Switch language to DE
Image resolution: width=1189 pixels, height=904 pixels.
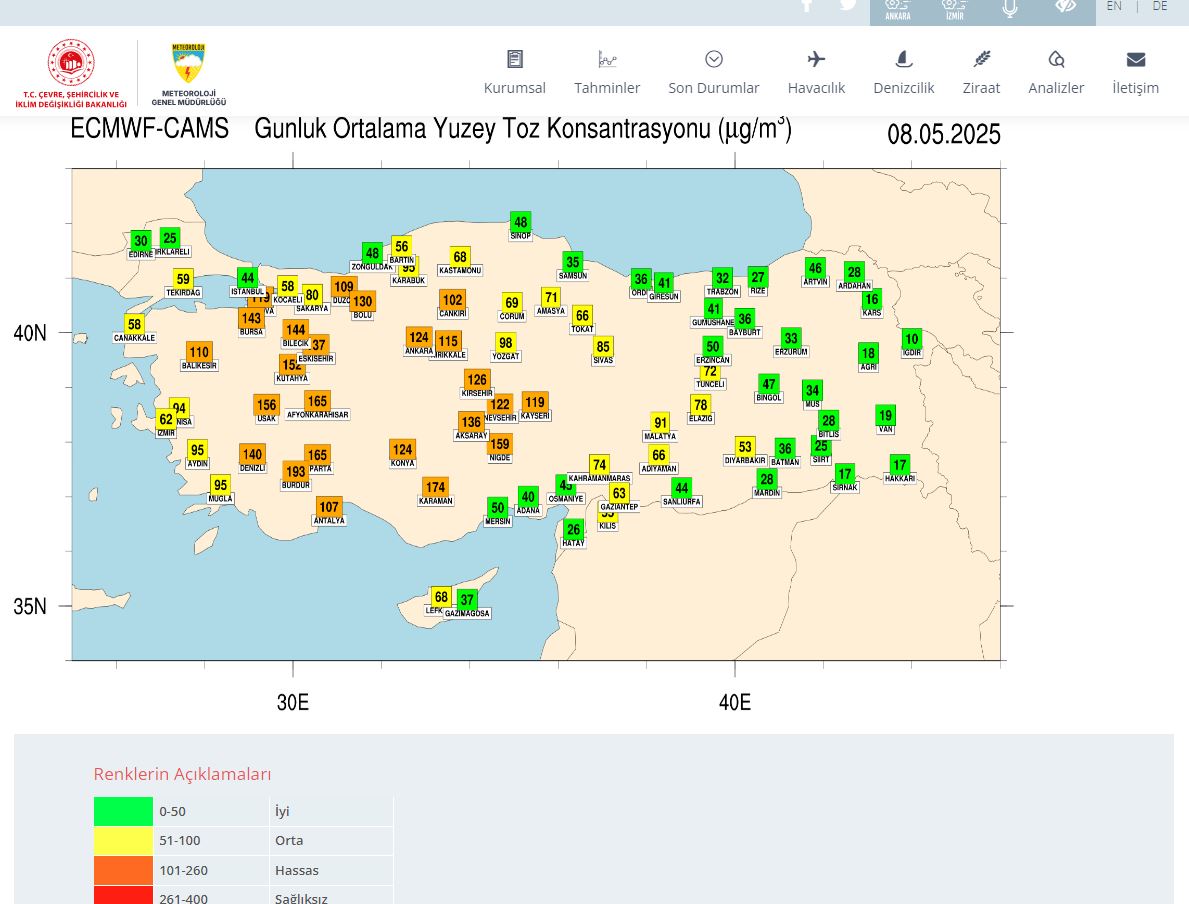coord(1160,5)
